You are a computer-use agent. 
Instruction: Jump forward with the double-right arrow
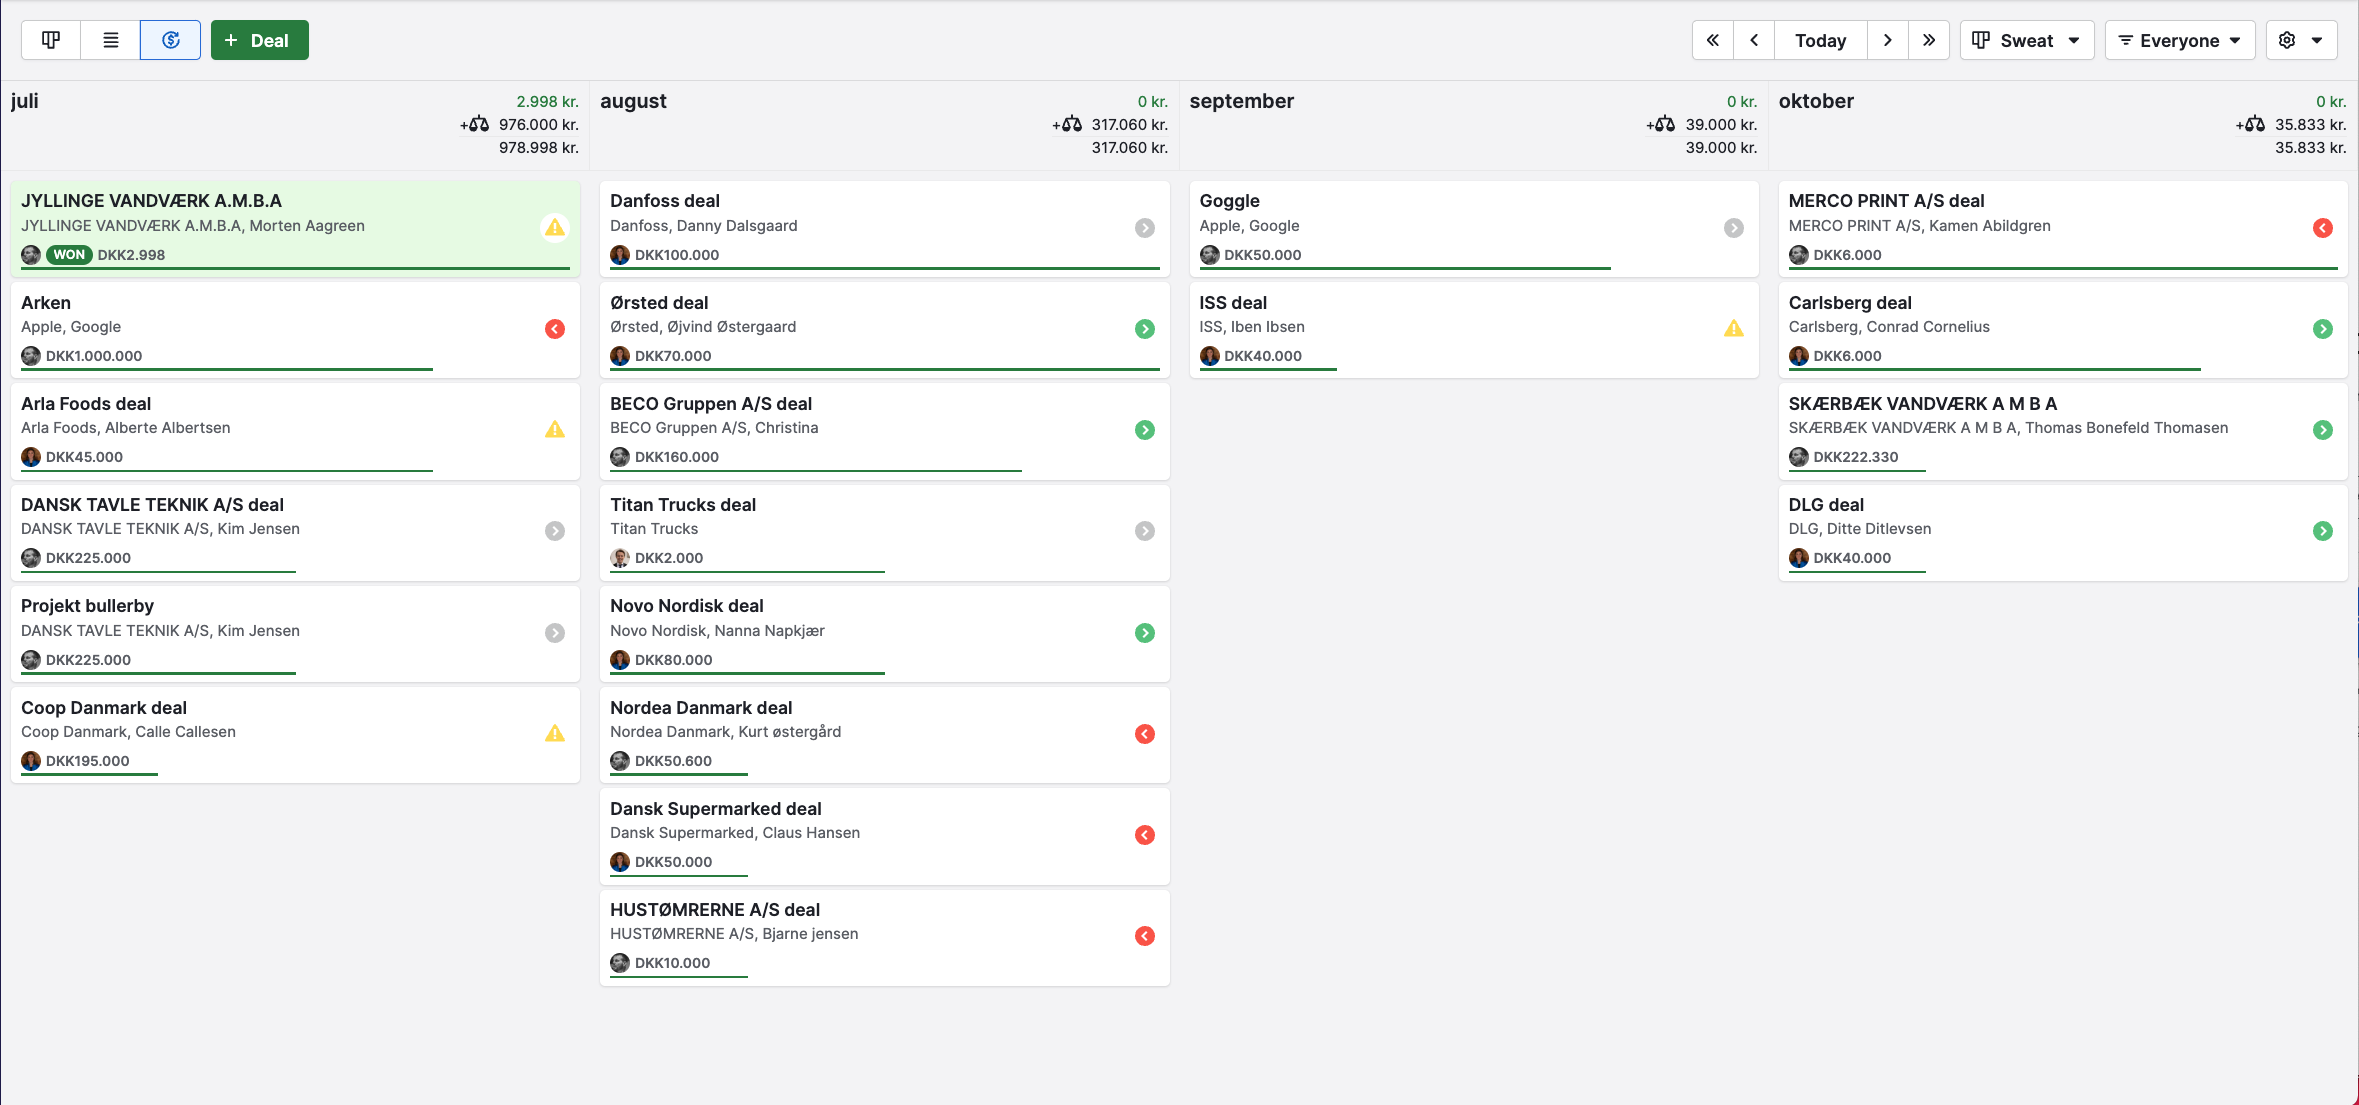pos(1929,40)
